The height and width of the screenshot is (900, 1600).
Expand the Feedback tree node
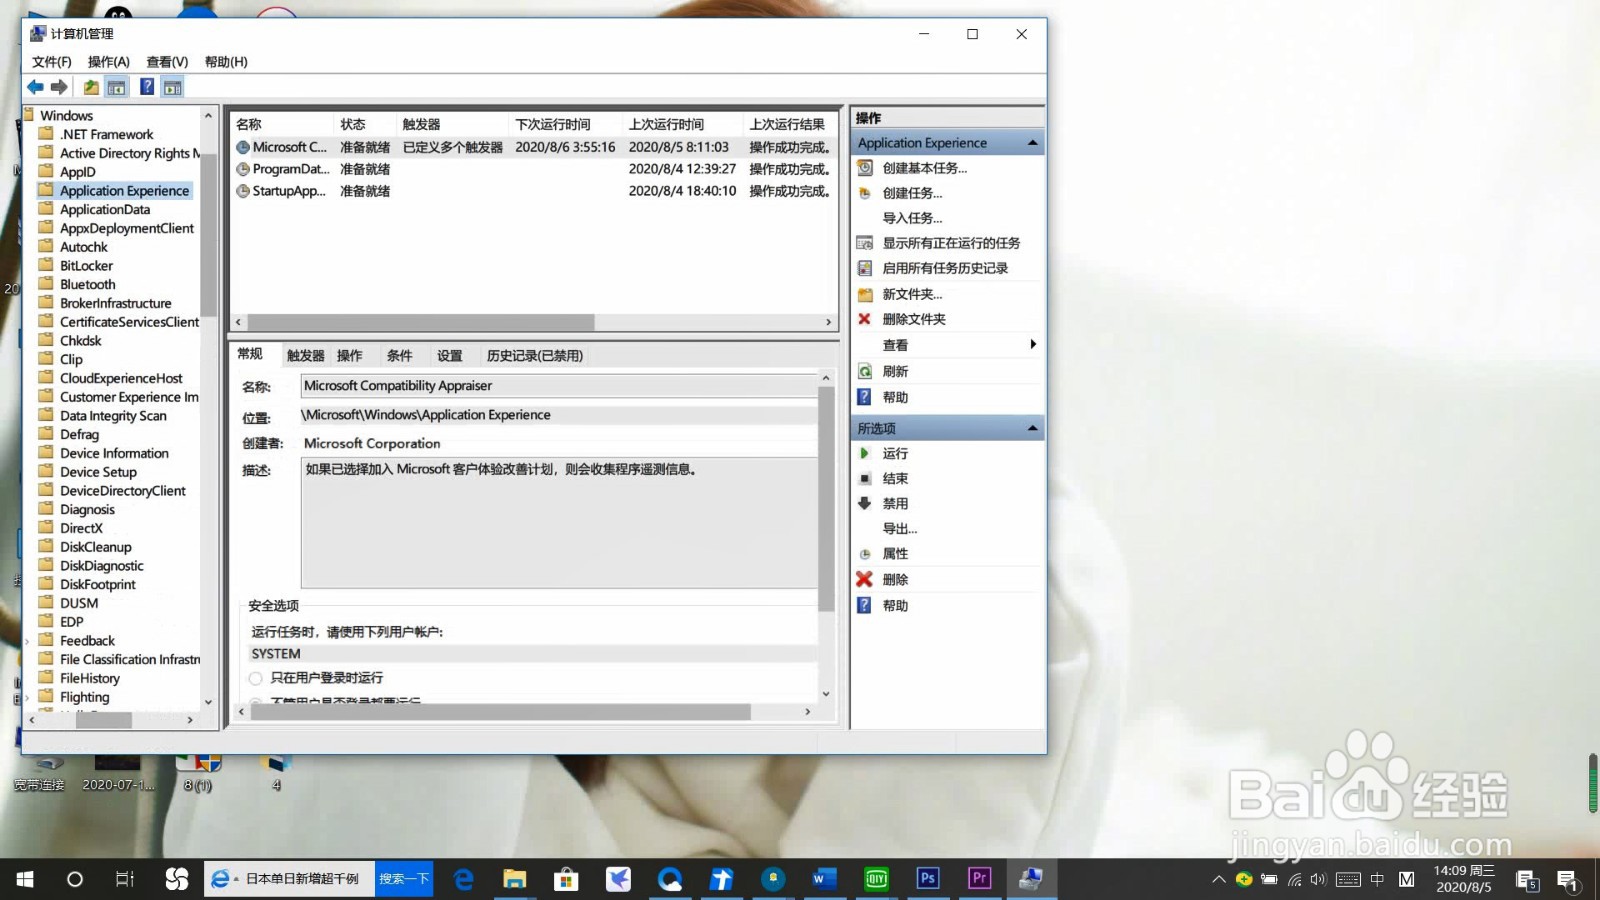[x=28, y=640]
